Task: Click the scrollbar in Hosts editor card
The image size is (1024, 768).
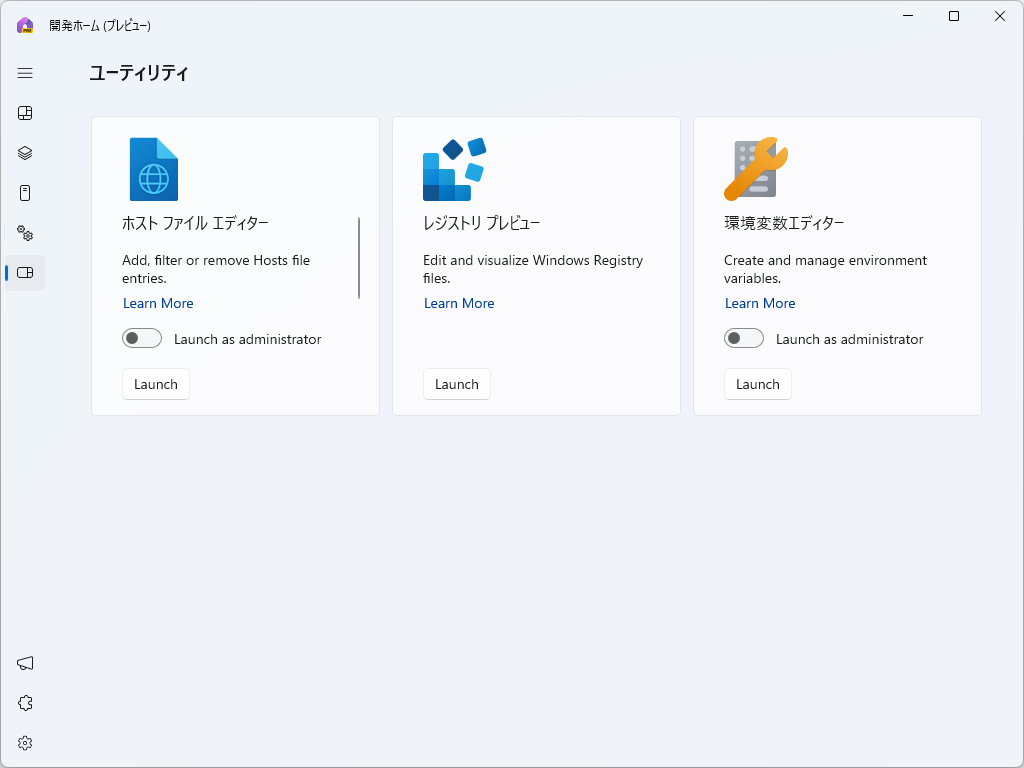Action: point(359,258)
